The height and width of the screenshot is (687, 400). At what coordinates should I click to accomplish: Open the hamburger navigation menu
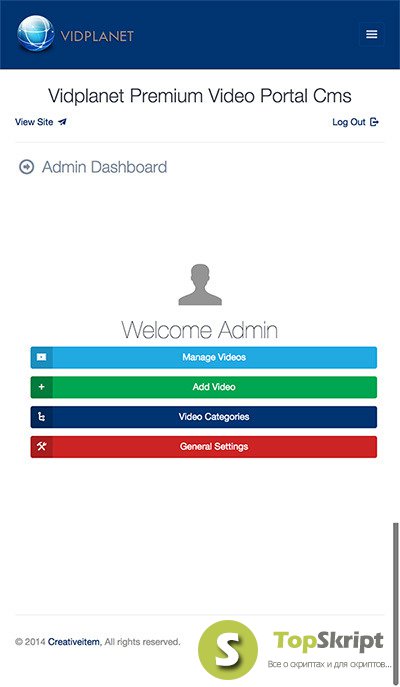[372, 34]
